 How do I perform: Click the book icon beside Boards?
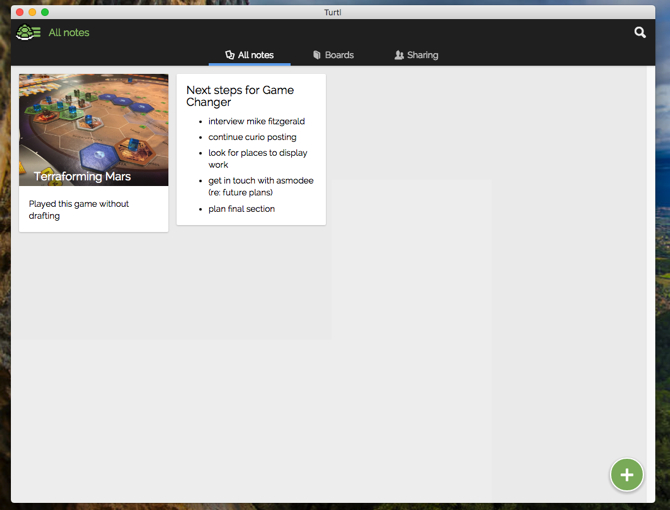coord(317,55)
